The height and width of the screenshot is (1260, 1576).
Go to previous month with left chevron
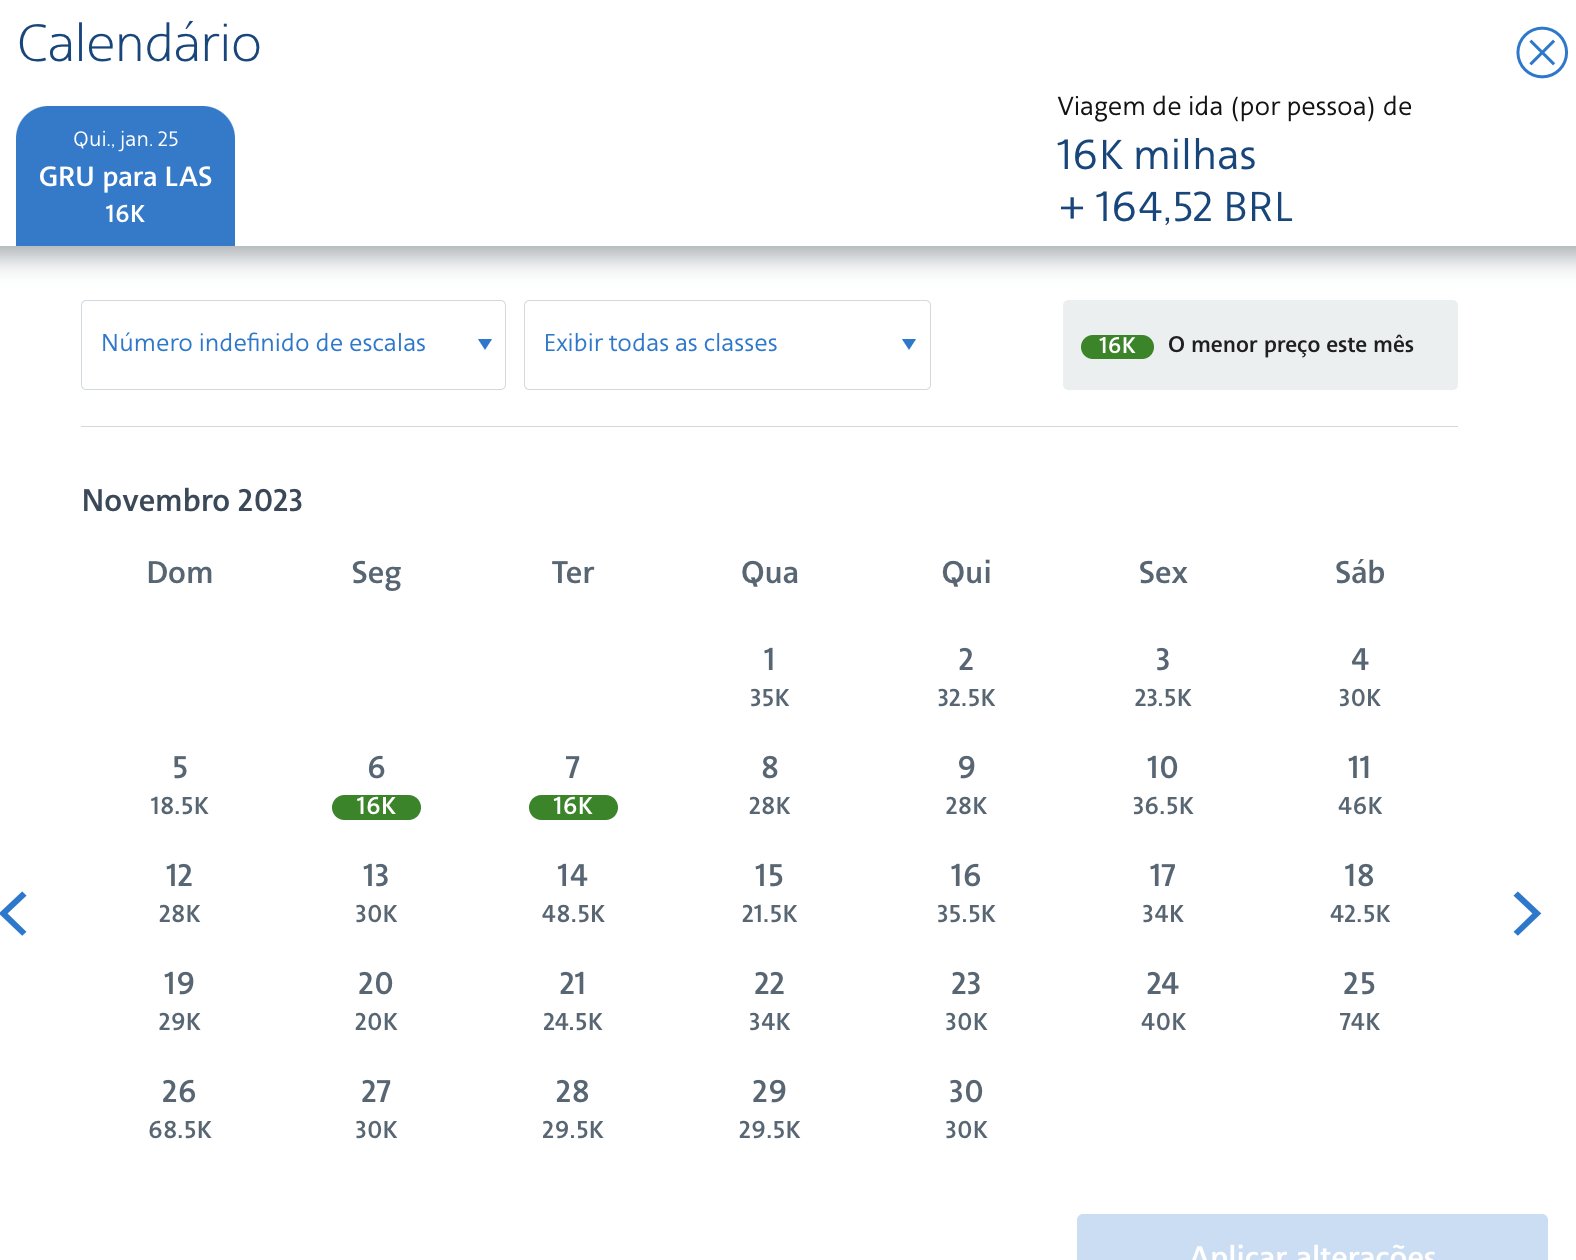[x=14, y=913]
